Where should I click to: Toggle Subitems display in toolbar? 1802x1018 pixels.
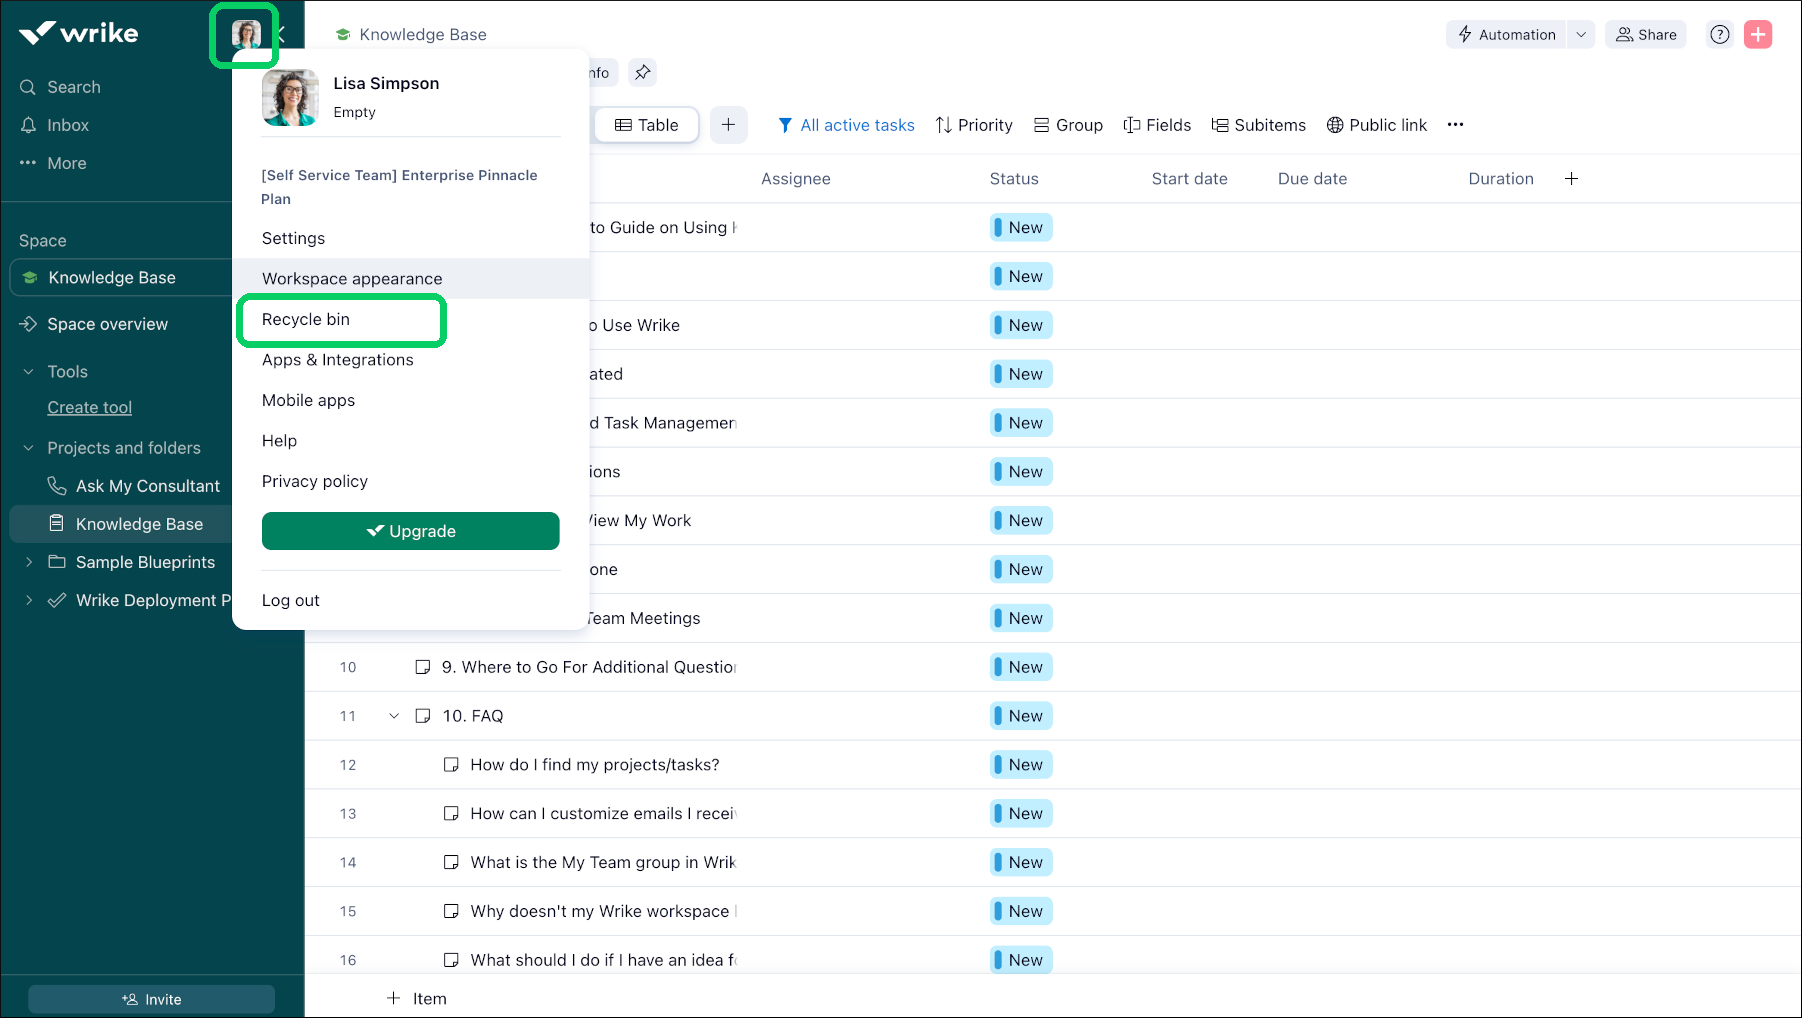point(1258,125)
